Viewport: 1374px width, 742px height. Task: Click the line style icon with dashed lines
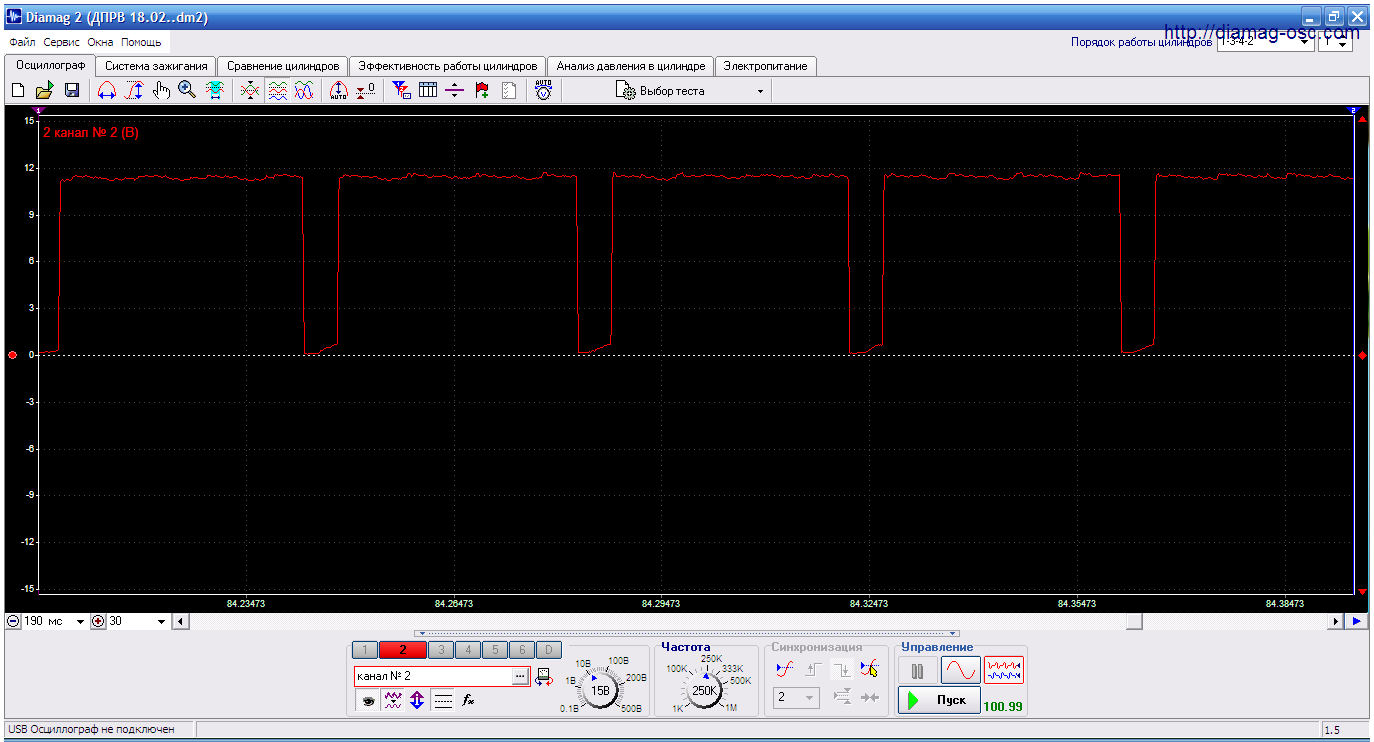[443, 701]
